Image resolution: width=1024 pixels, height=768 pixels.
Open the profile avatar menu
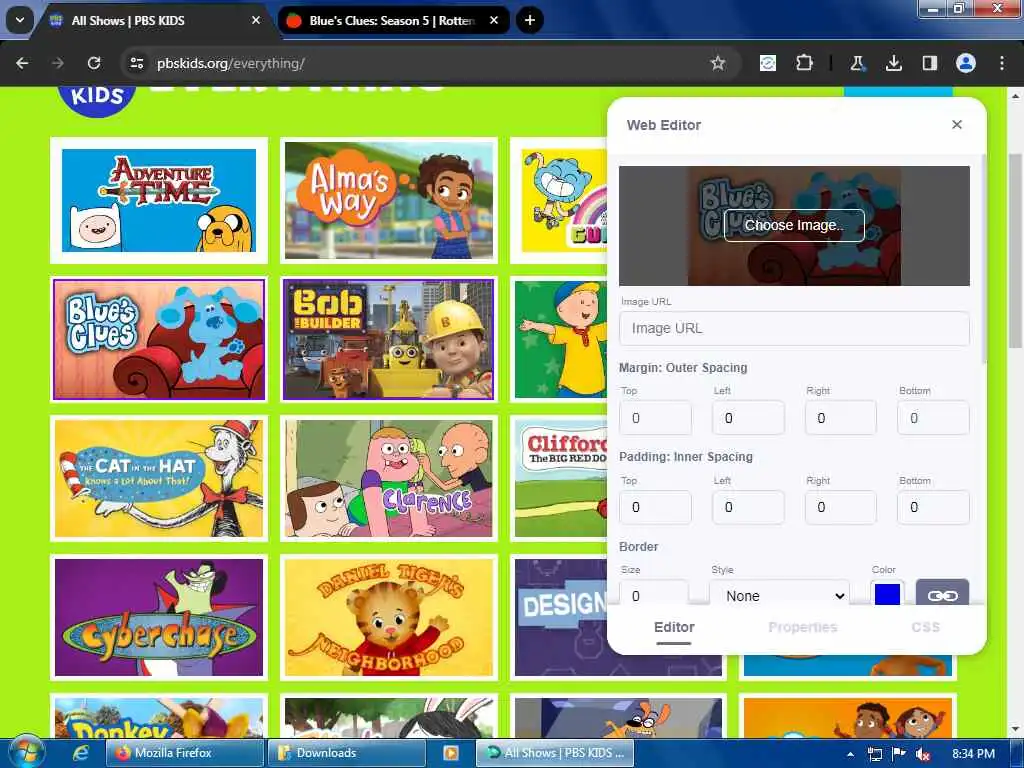[966, 63]
